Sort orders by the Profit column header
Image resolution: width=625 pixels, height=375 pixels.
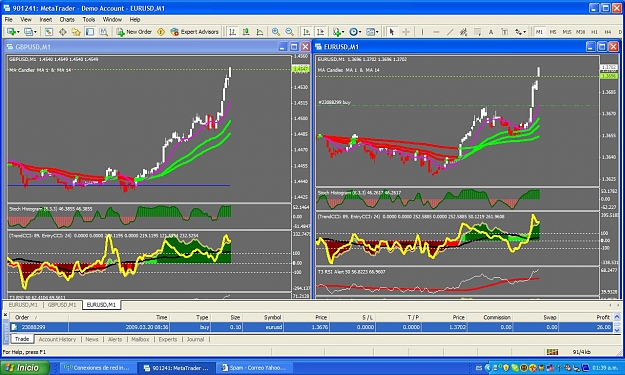(586, 318)
